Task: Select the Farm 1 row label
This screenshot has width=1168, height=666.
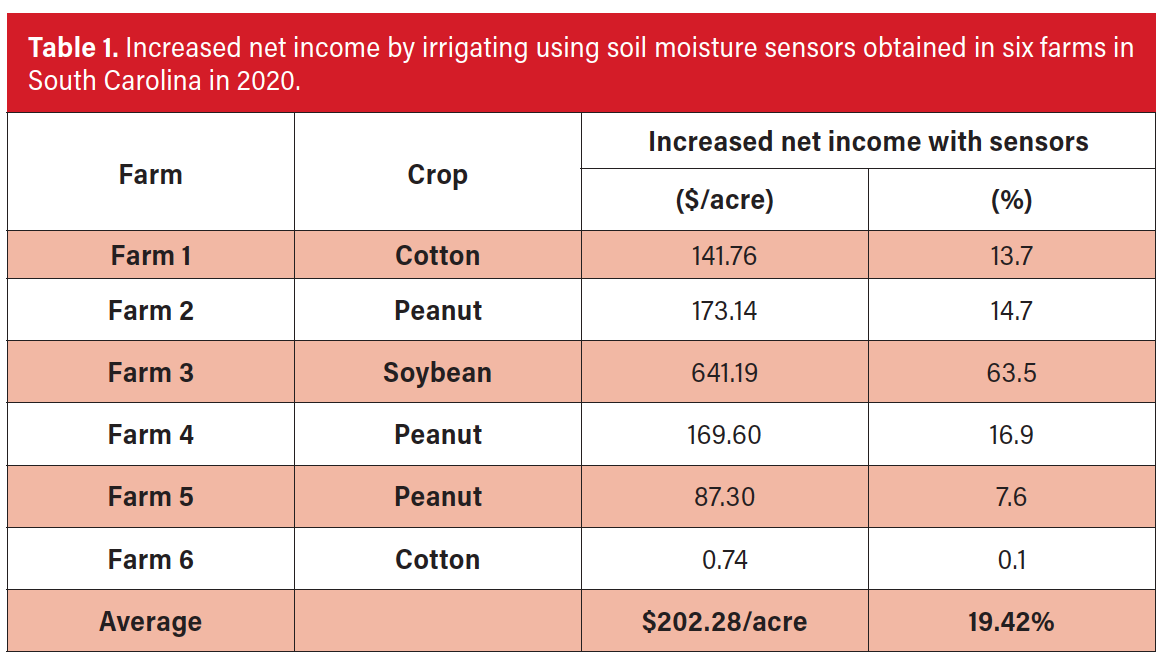Action: tap(151, 256)
